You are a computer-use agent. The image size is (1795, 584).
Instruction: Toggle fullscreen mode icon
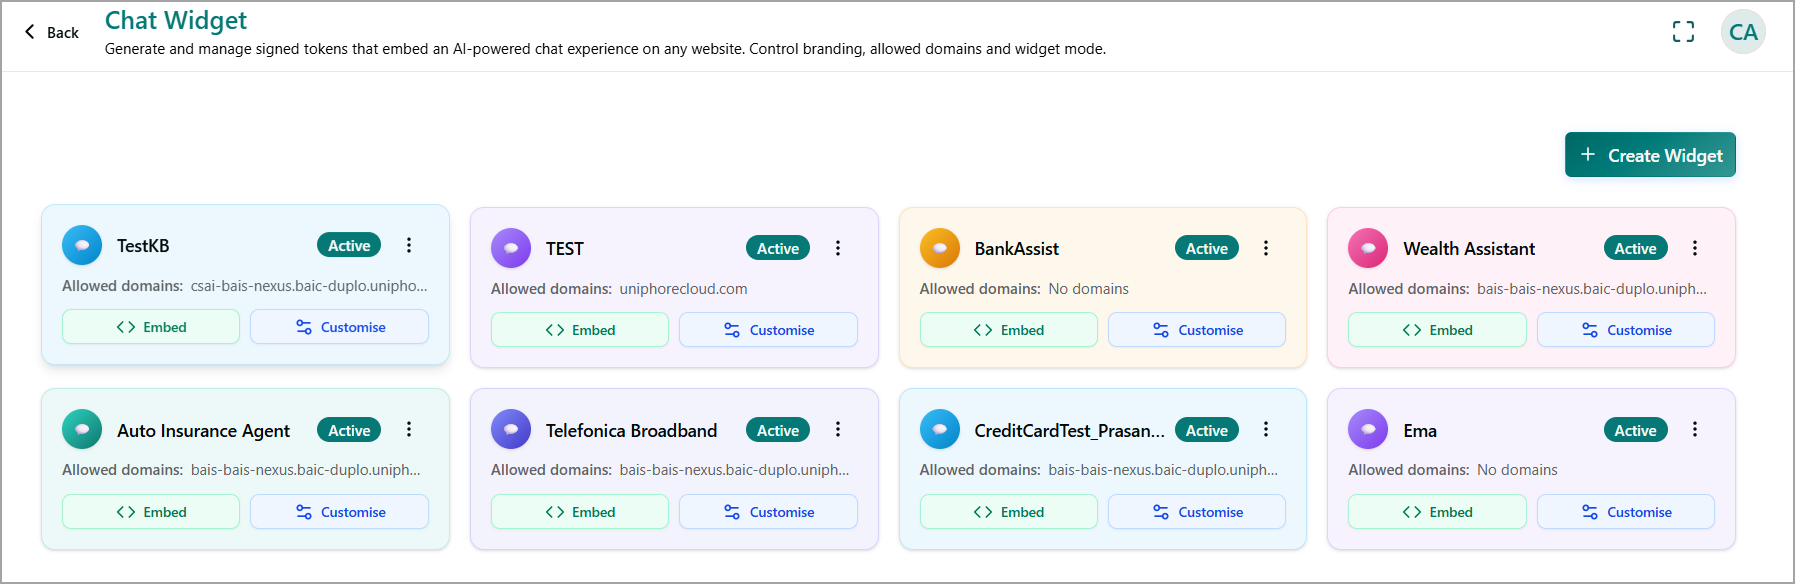1683,32
